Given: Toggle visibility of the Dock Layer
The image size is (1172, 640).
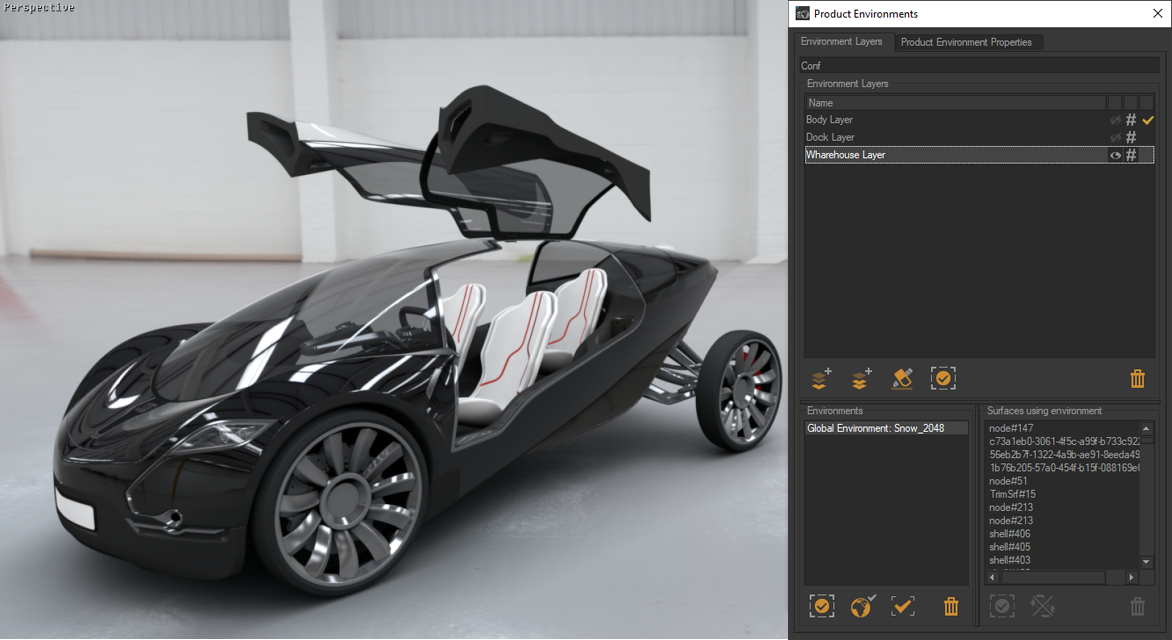Looking at the screenshot, I should point(1115,137).
